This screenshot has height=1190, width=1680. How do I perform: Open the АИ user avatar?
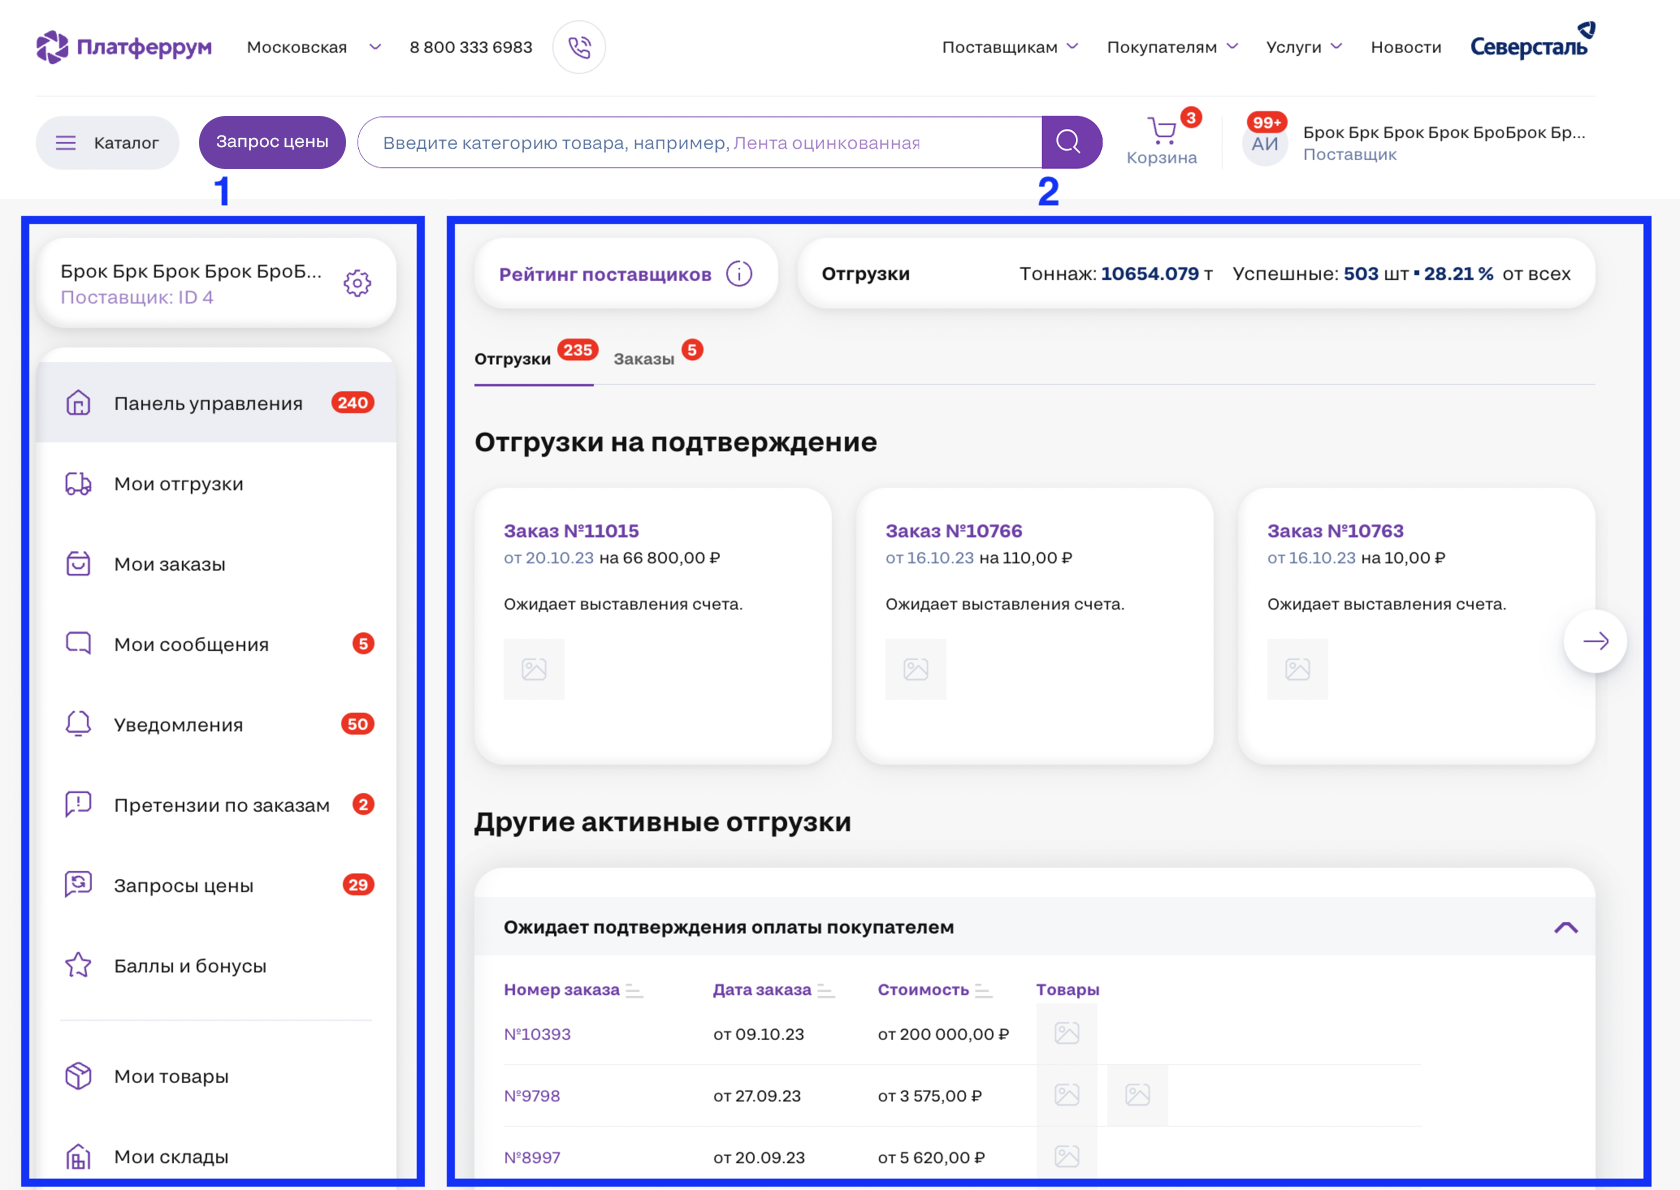1265,143
